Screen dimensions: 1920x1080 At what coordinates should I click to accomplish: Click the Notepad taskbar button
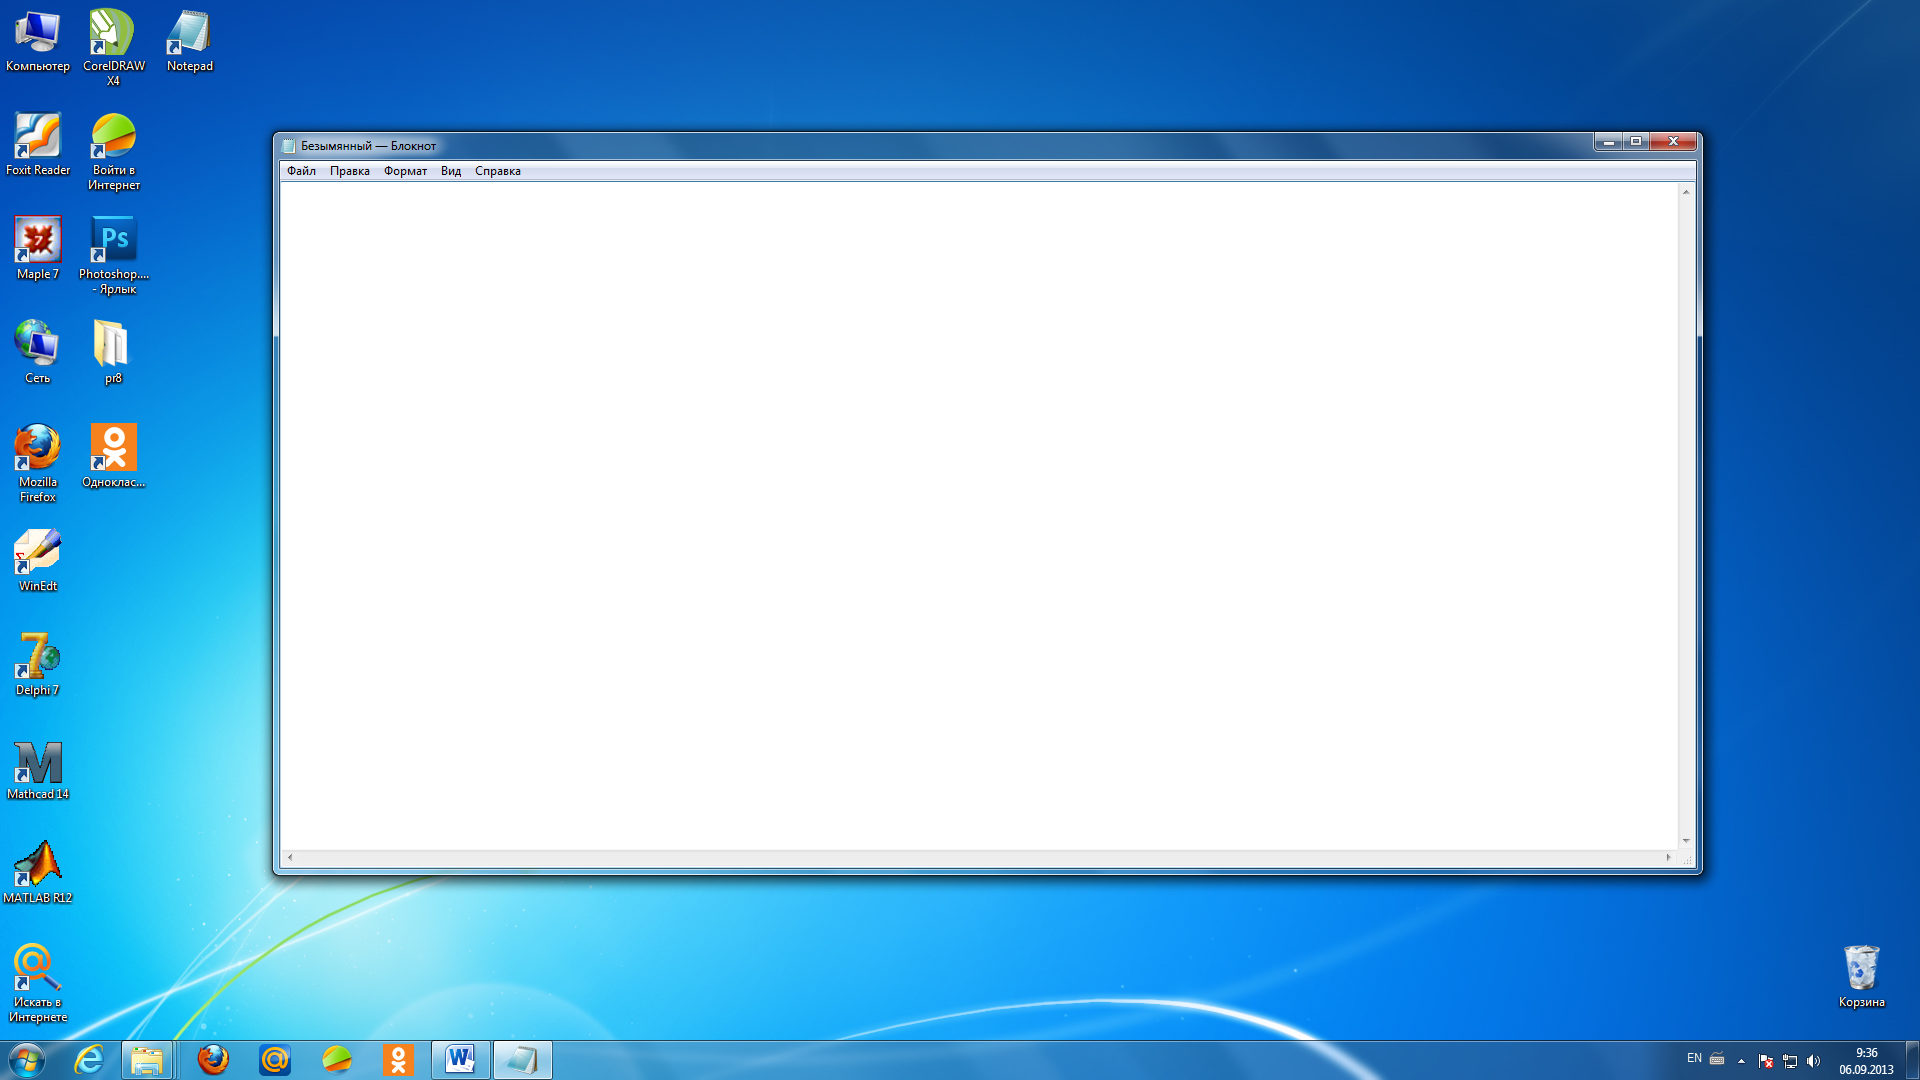523,1060
